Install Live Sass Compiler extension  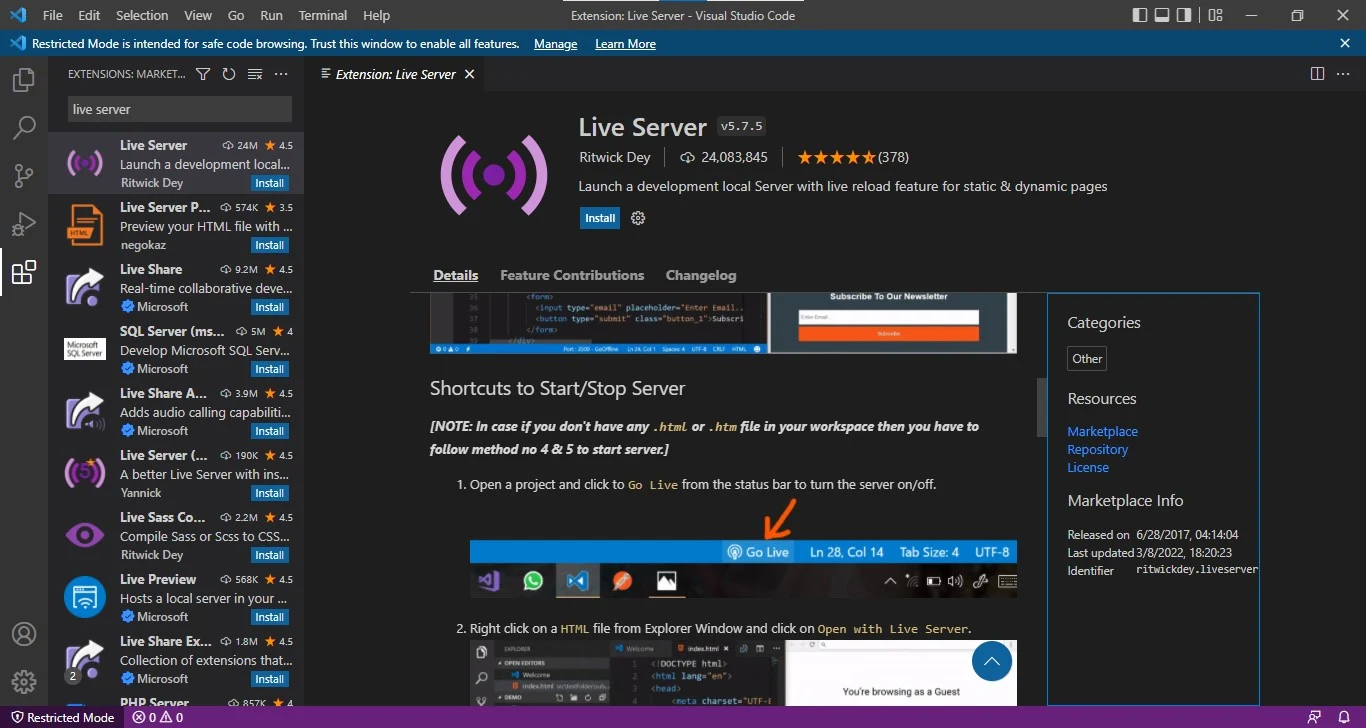[x=270, y=555]
